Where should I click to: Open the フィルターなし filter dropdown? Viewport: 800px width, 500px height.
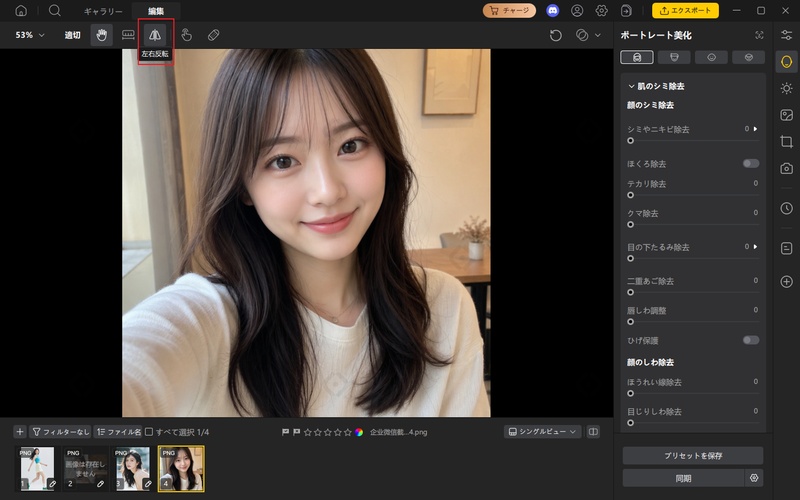click(x=60, y=432)
